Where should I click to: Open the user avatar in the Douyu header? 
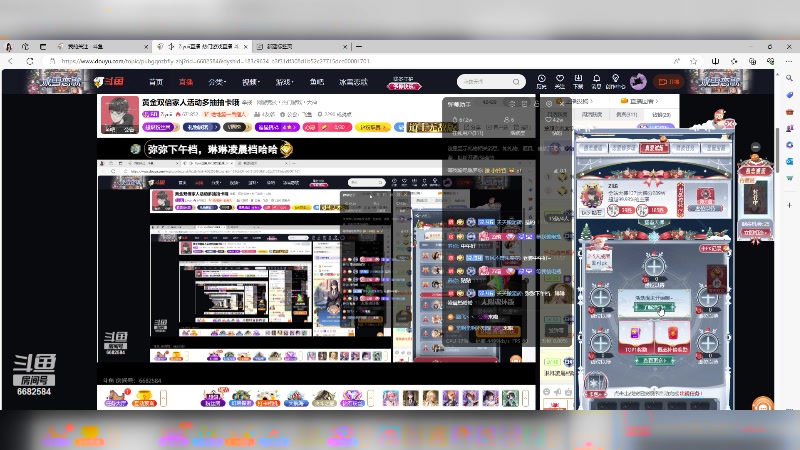click(x=638, y=82)
